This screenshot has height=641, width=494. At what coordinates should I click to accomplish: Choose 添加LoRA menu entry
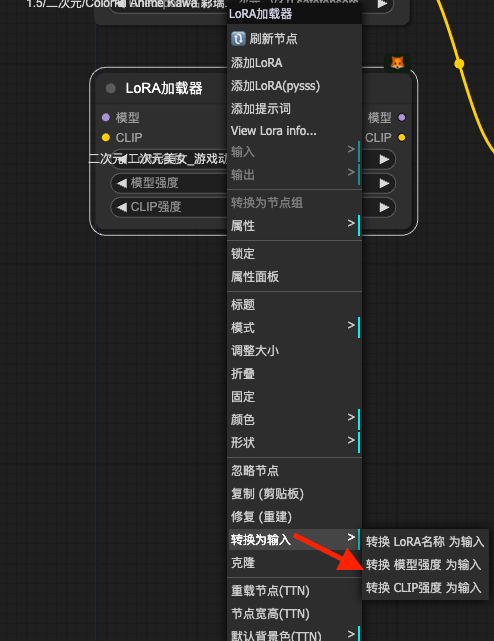click(294, 63)
